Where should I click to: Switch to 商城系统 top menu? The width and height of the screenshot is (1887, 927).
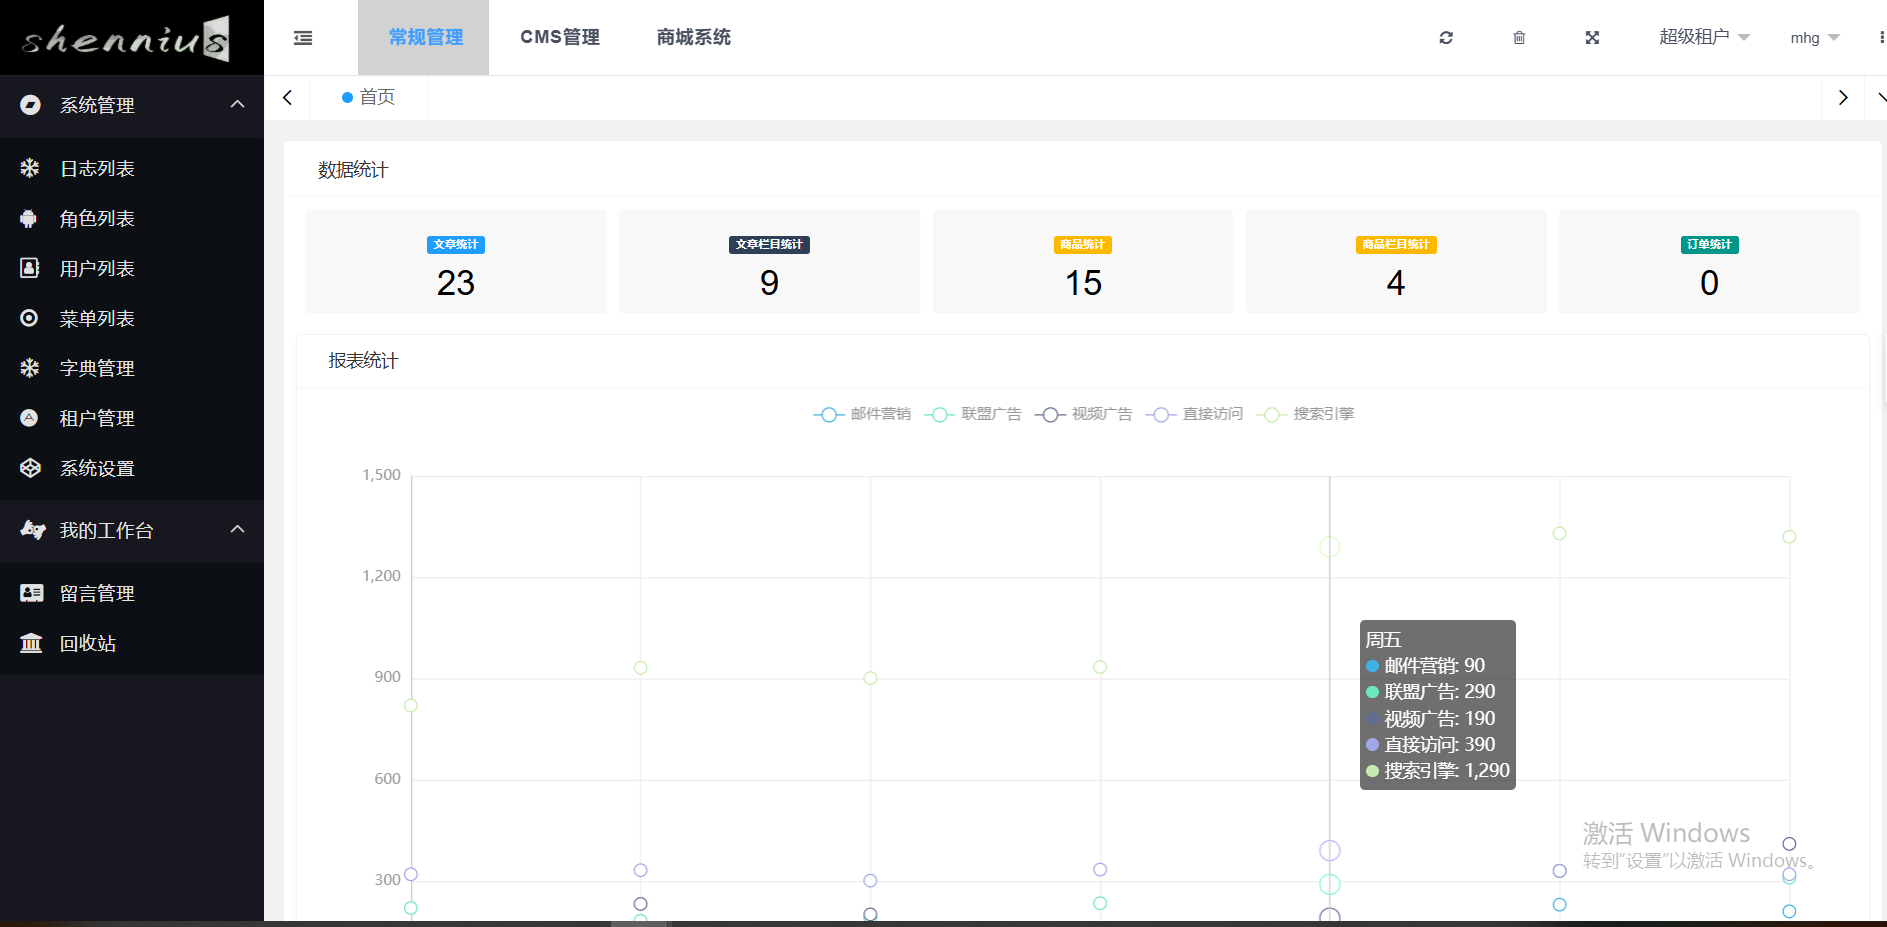coord(693,37)
